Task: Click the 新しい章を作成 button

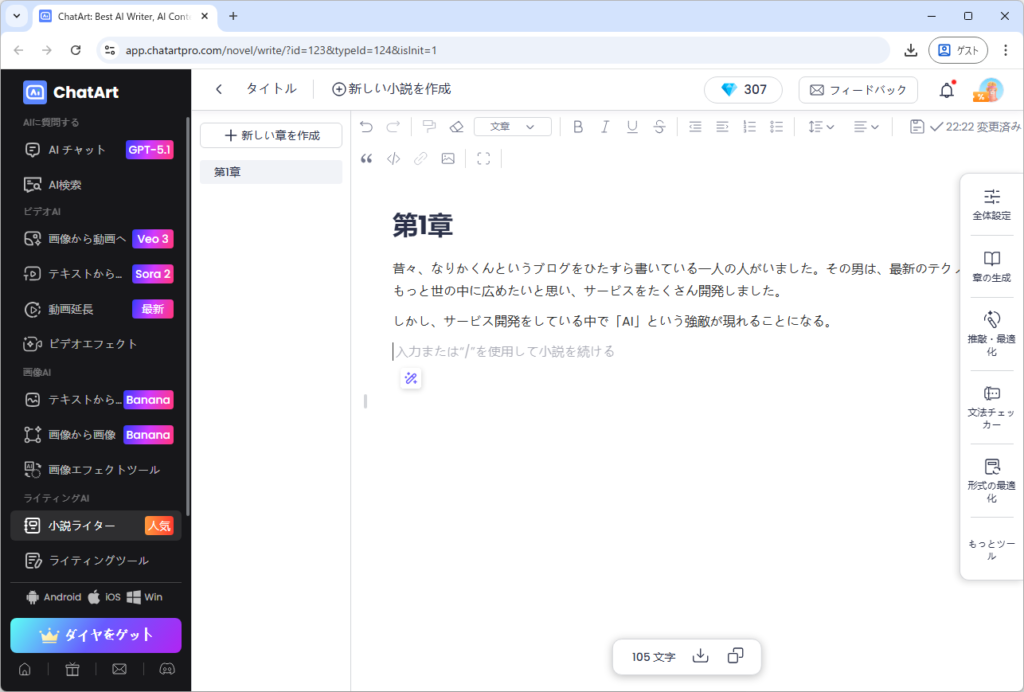Action: (271, 135)
